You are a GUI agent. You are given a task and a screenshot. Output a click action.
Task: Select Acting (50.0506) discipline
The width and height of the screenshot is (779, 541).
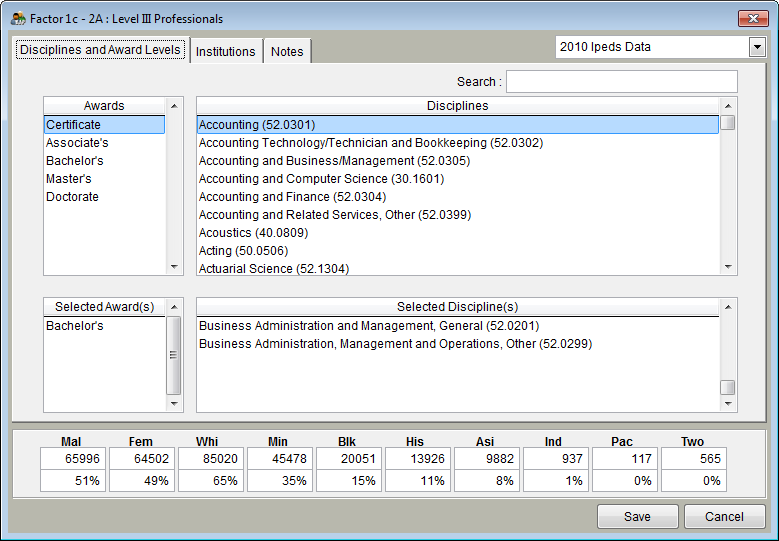(x=458, y=250)
